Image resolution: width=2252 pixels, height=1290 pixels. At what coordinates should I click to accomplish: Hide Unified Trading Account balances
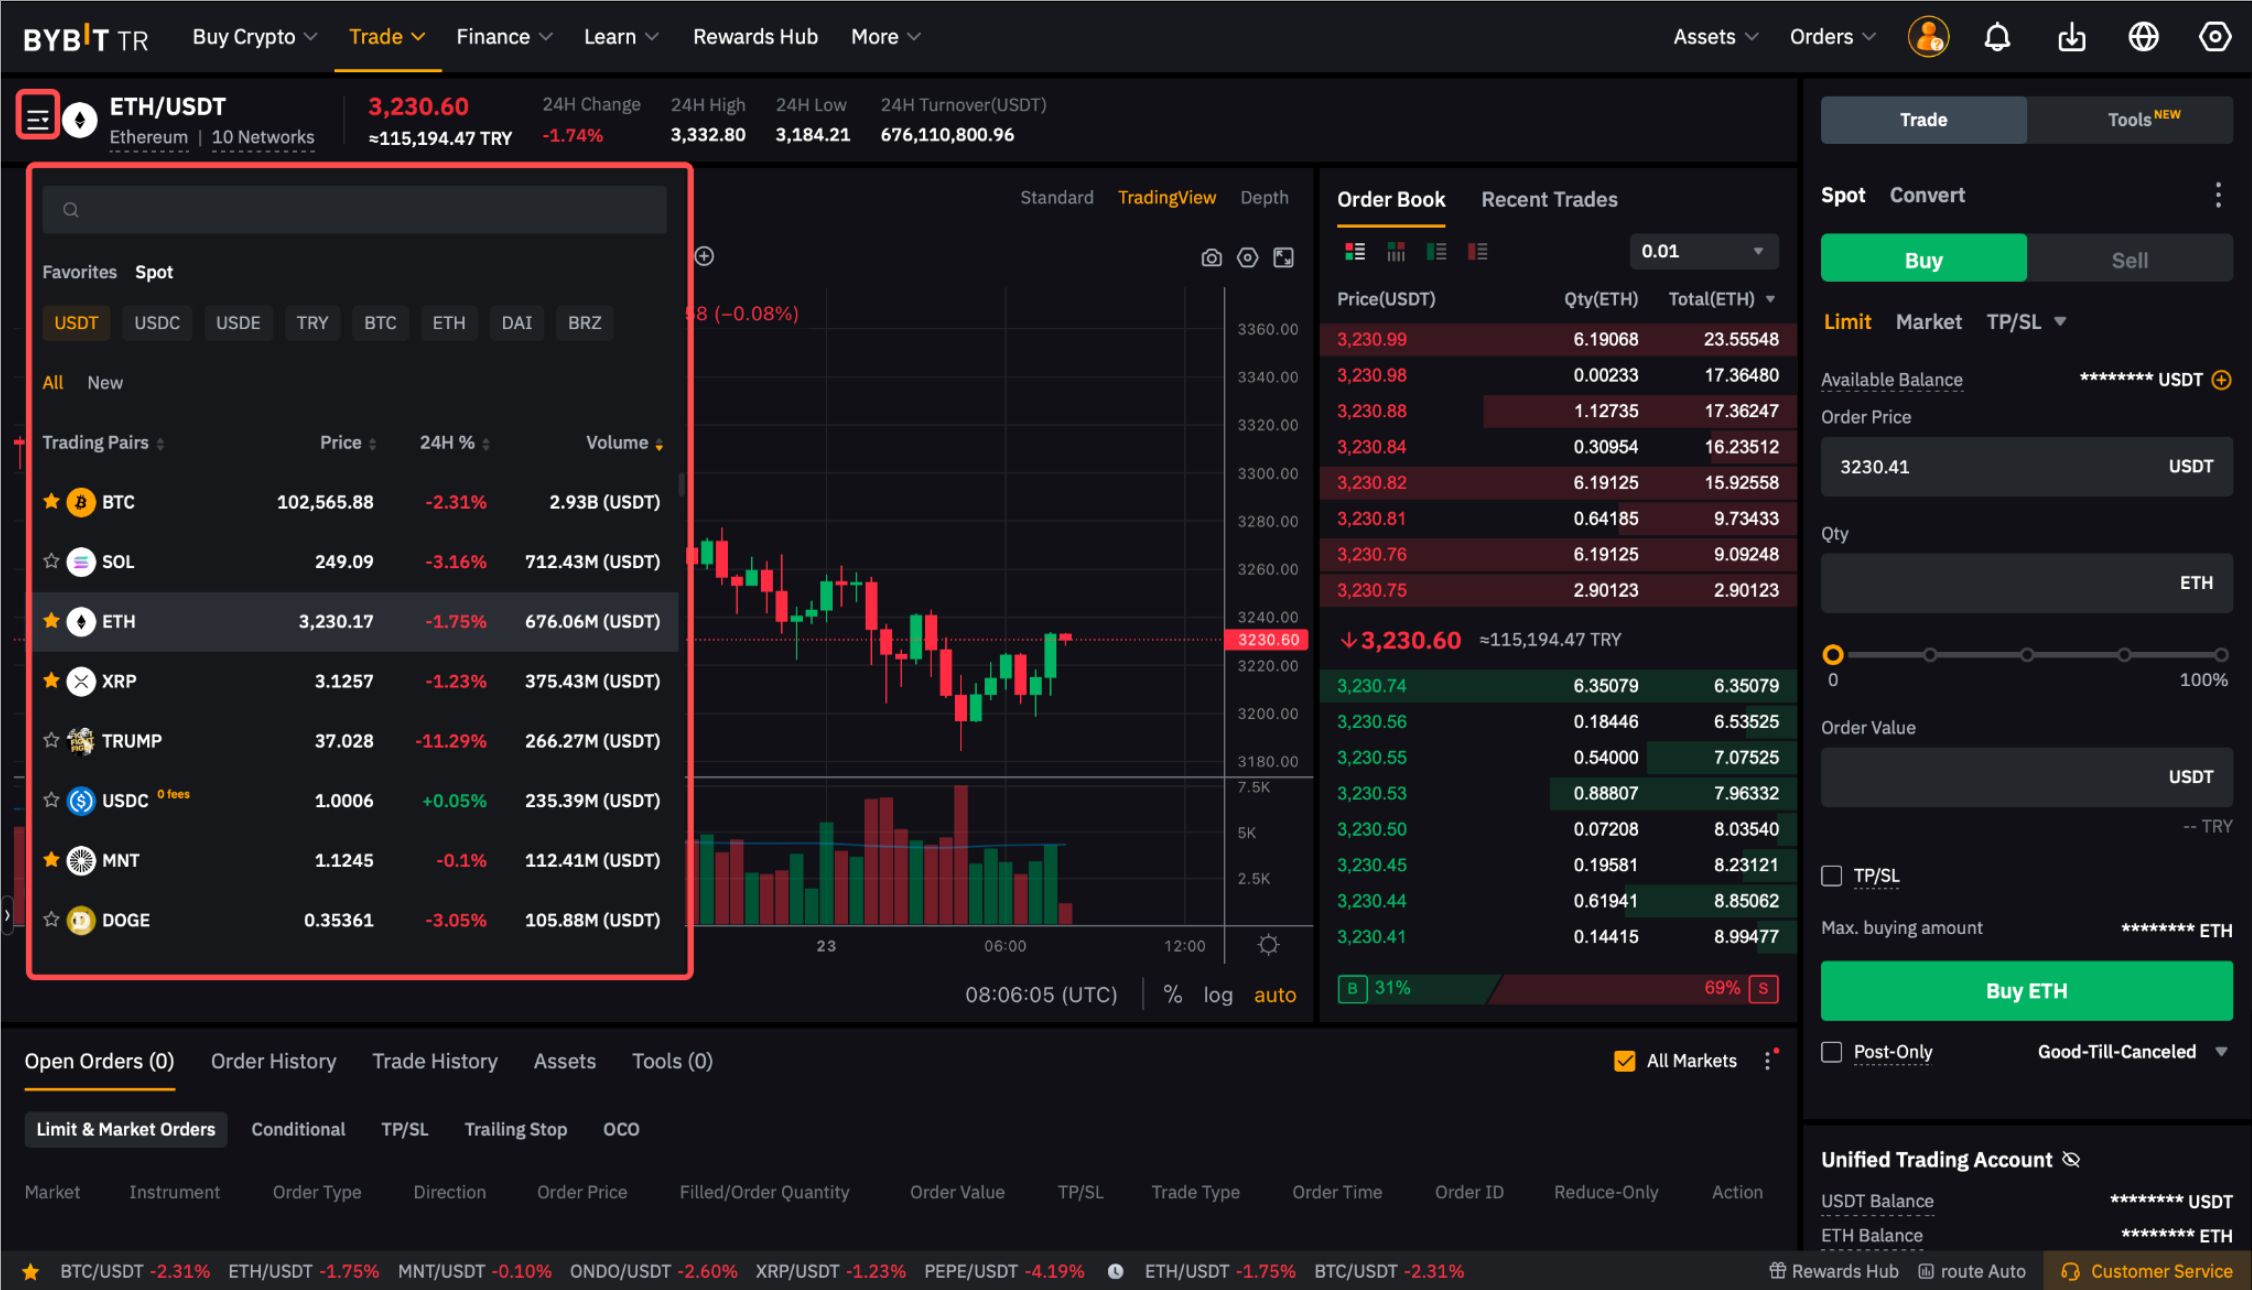(2071, 1159)
